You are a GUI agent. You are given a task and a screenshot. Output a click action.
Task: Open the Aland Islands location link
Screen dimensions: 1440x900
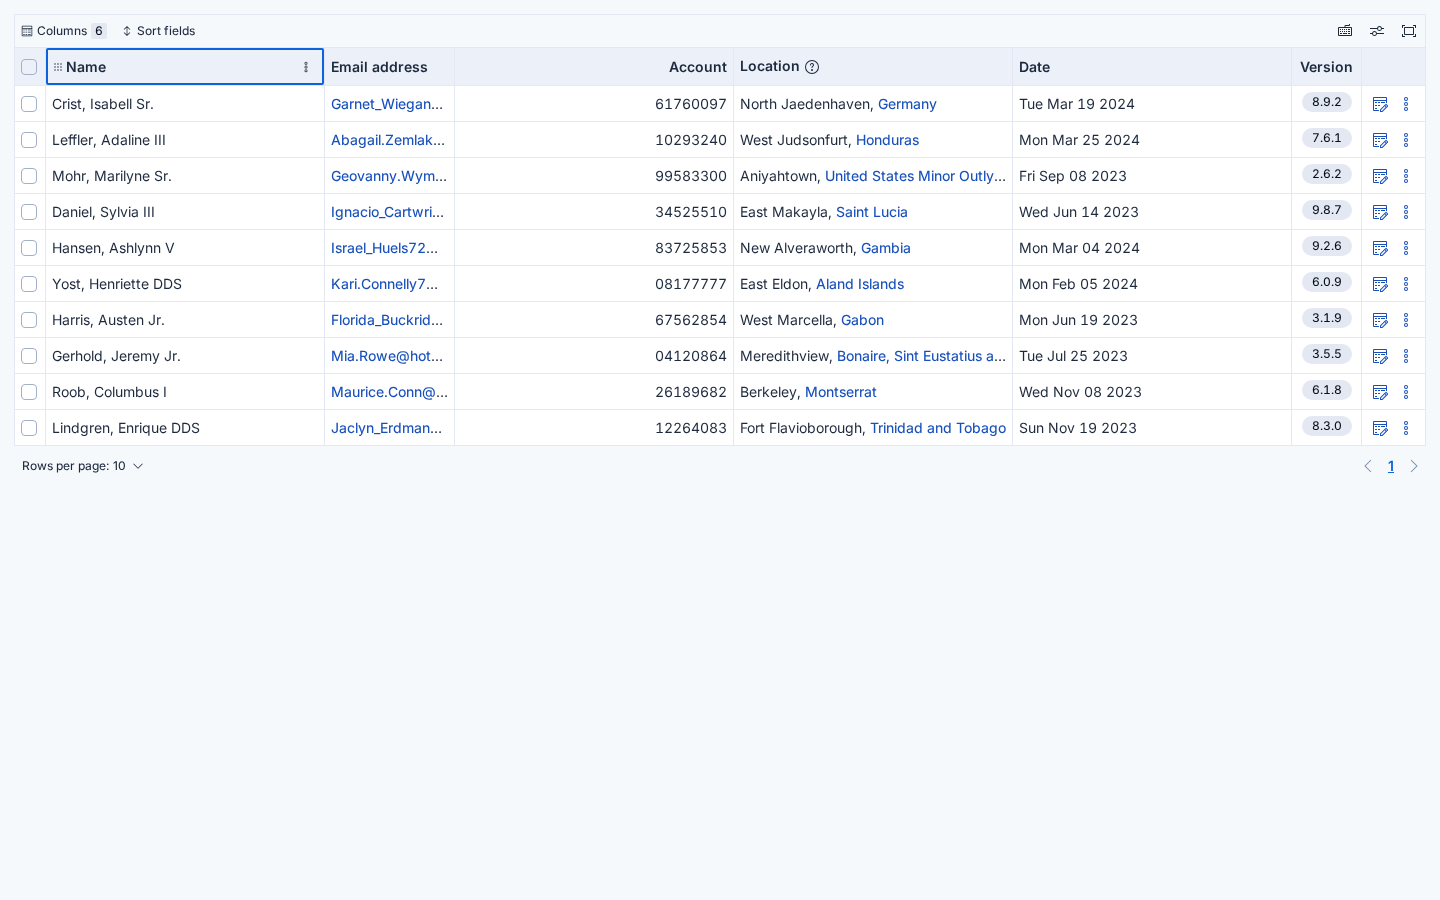click(x=860, y=284)
